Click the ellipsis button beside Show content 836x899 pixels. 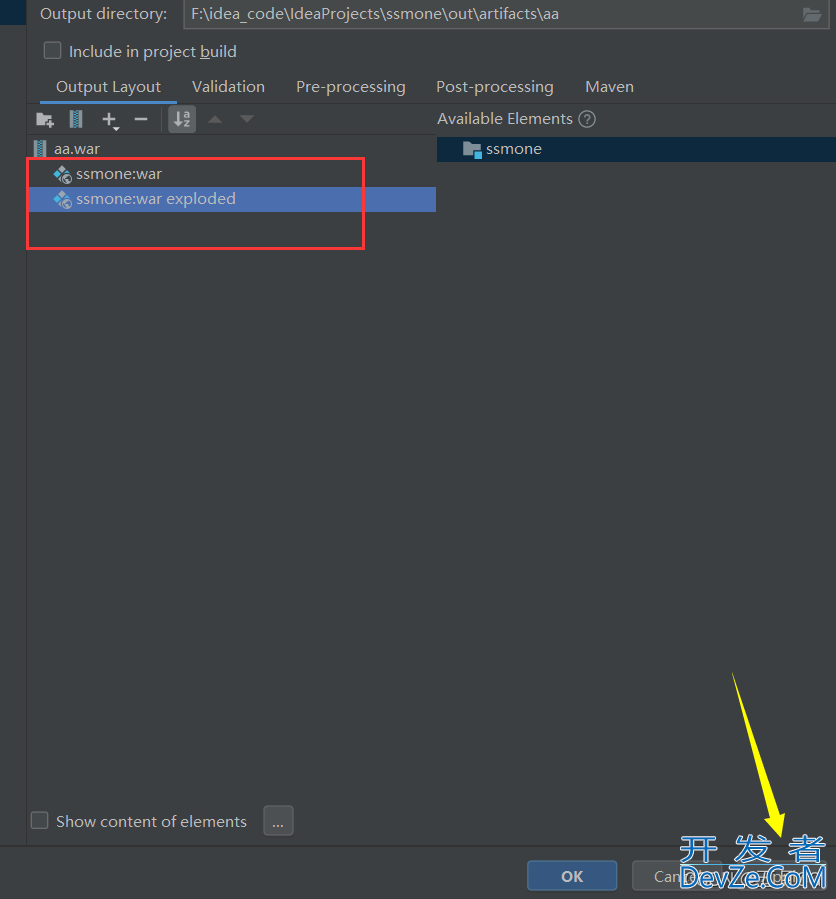[278, 820]
